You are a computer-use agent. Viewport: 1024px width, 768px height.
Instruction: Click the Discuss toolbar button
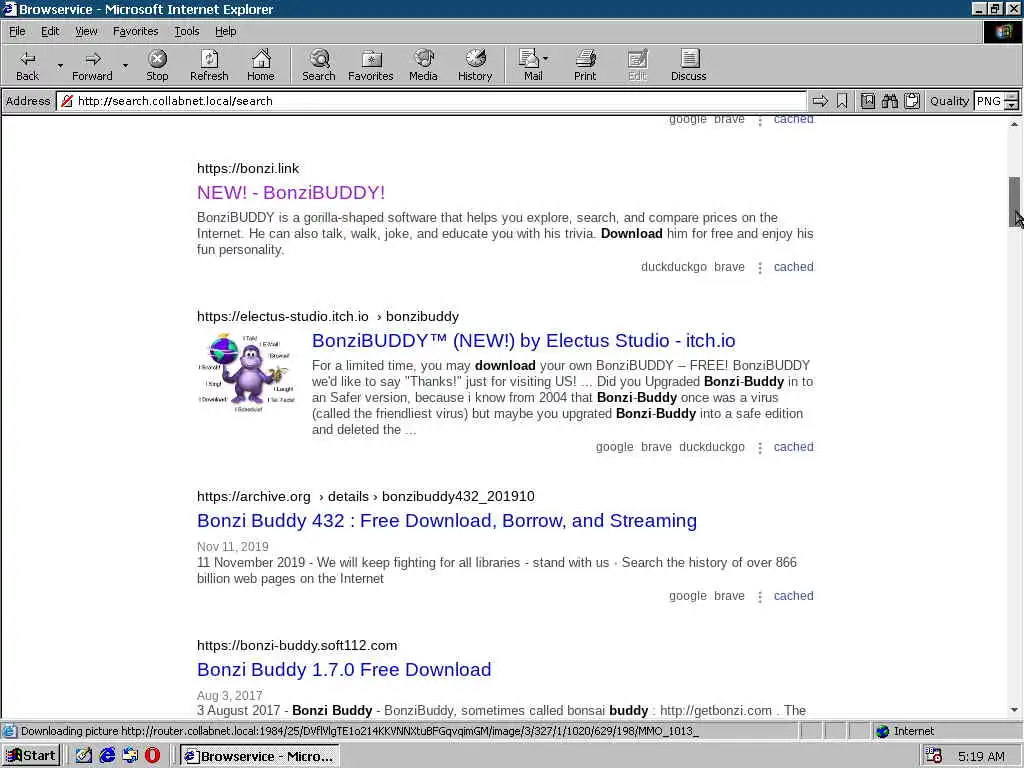[688, 65]
